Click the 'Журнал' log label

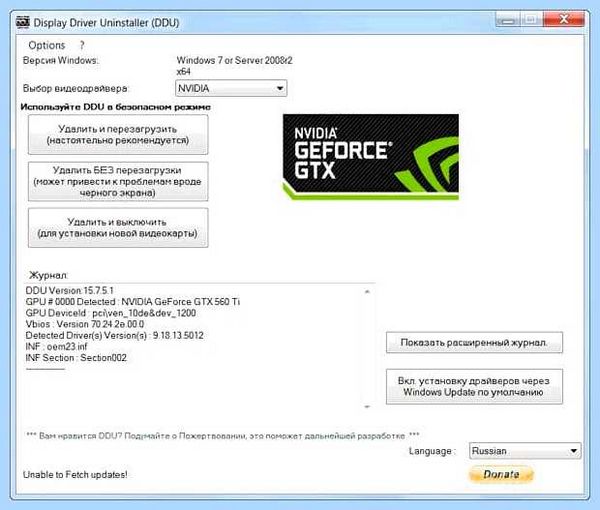49,275
